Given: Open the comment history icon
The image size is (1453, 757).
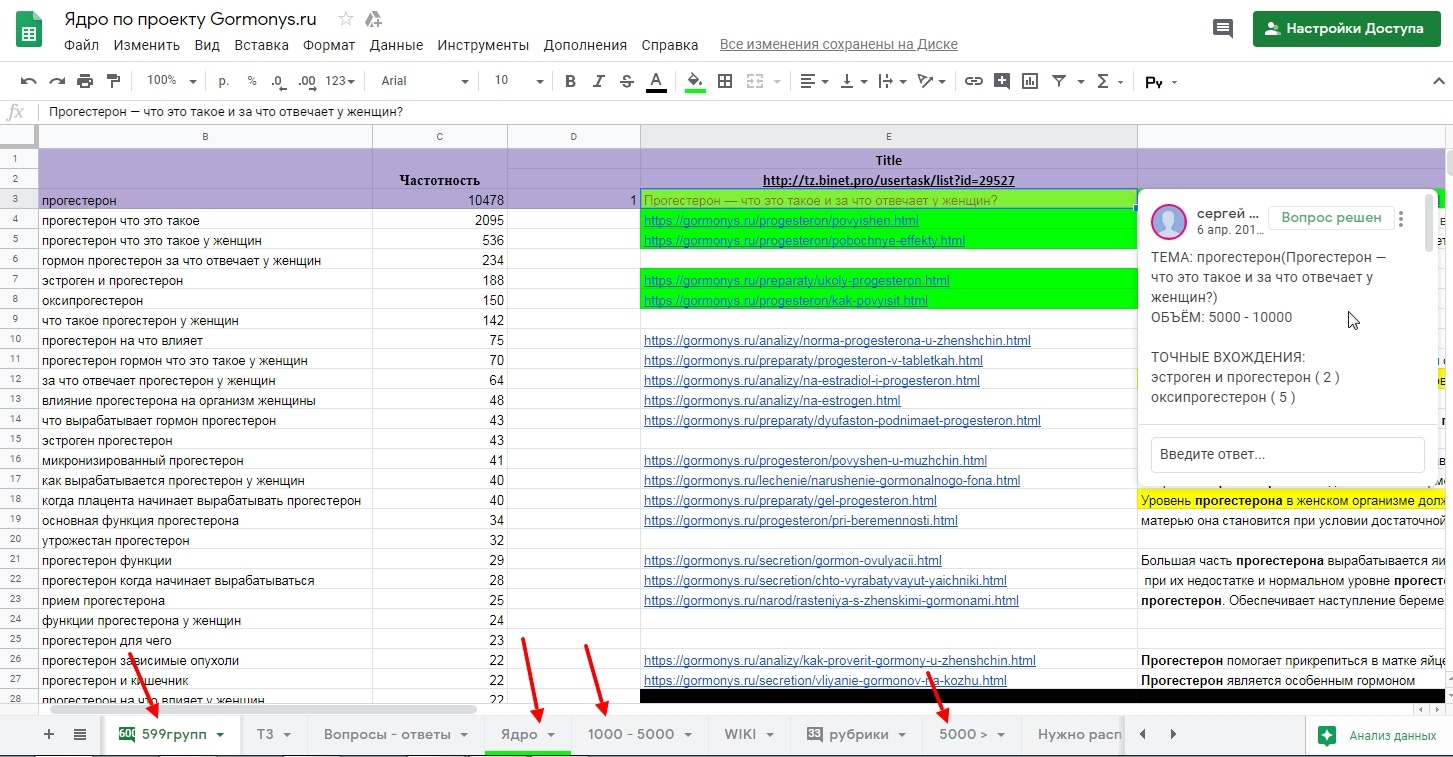Looking at the screenshot, I should pyautogui.click(x=1223, y=29).
